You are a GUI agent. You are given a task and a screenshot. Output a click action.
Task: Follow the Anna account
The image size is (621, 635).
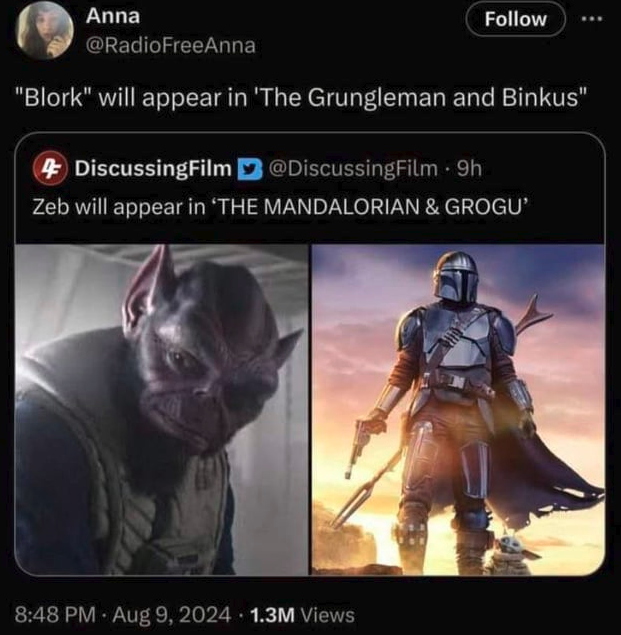[x=515, y=19]
